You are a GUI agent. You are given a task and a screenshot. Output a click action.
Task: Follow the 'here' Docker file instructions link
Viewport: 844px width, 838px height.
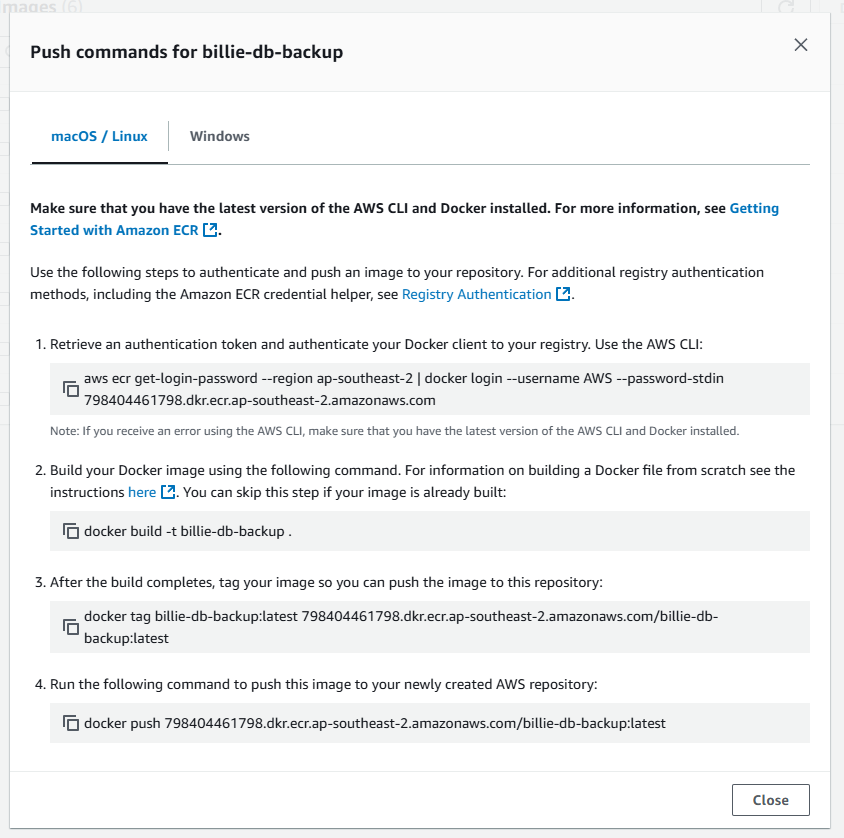coord(142,492)
